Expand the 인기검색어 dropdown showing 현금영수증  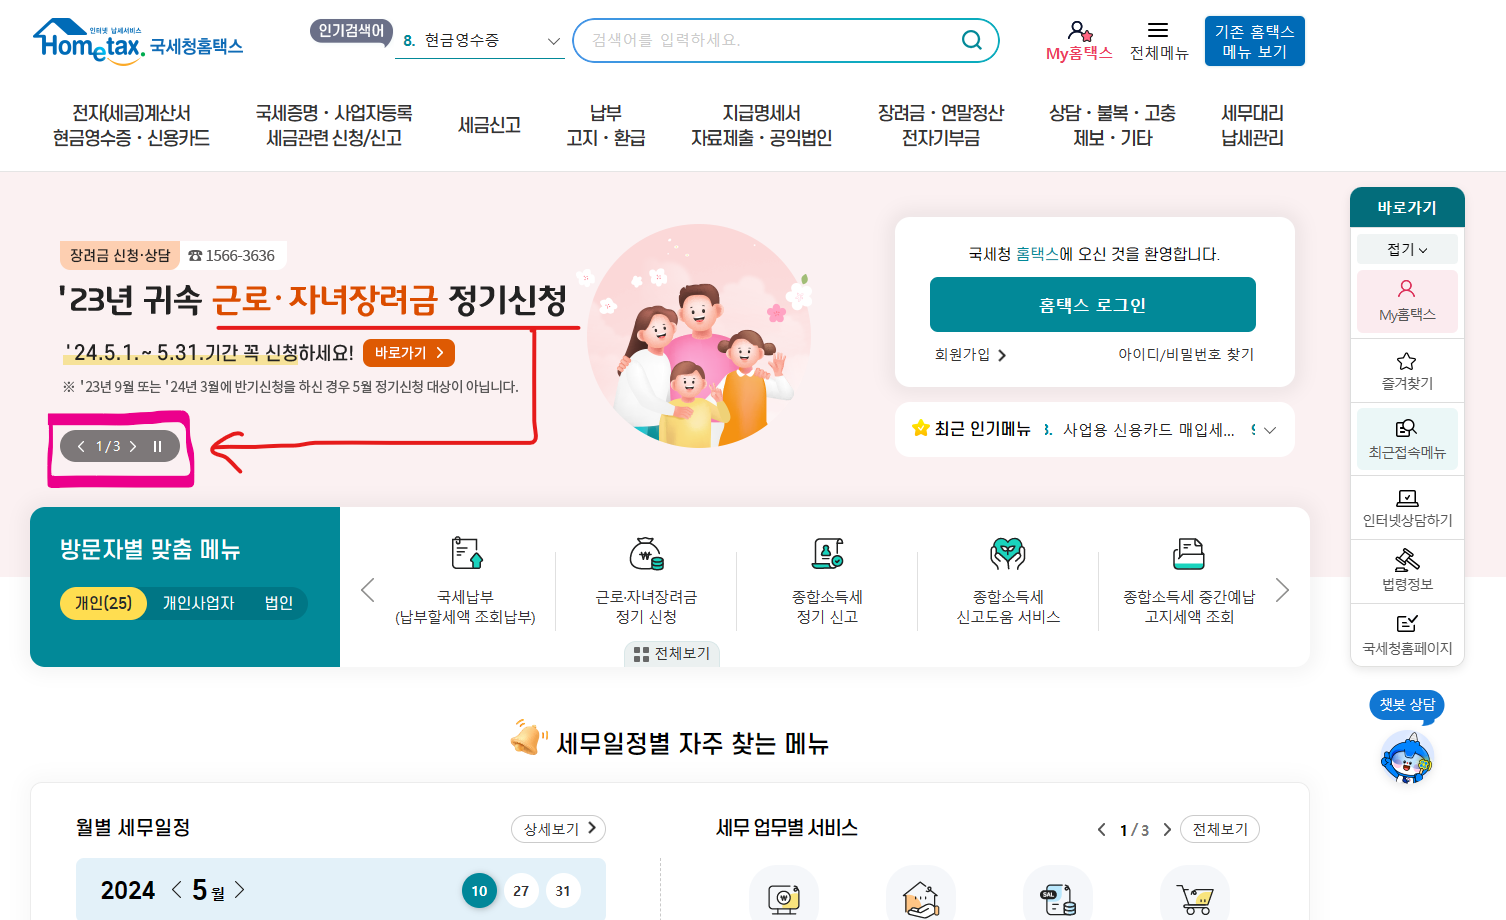pyautogui.click(x=553, y=41)
